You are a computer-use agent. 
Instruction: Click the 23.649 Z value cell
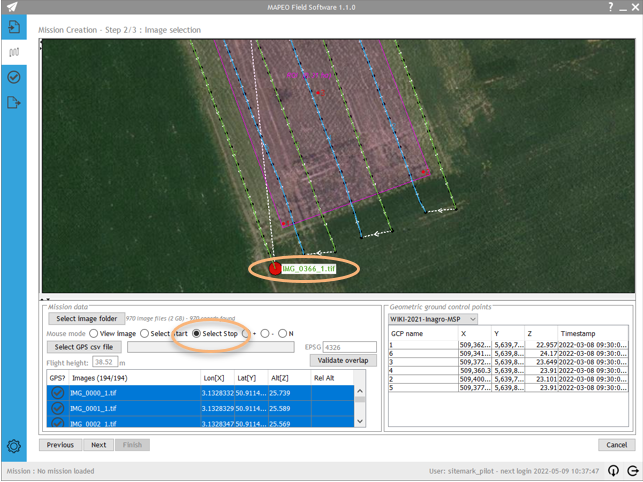(541, 362)
